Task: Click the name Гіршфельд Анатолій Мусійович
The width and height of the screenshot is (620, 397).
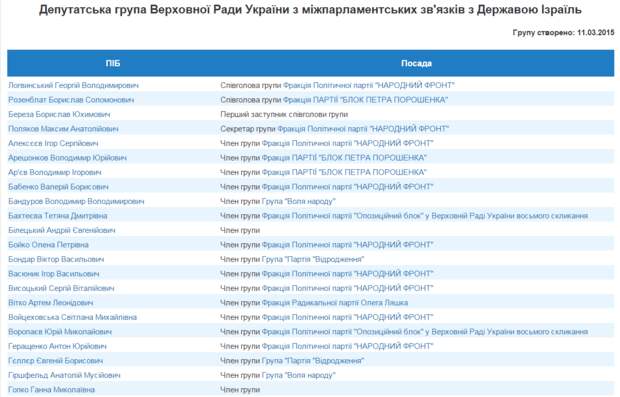Action: click(64, 375)
